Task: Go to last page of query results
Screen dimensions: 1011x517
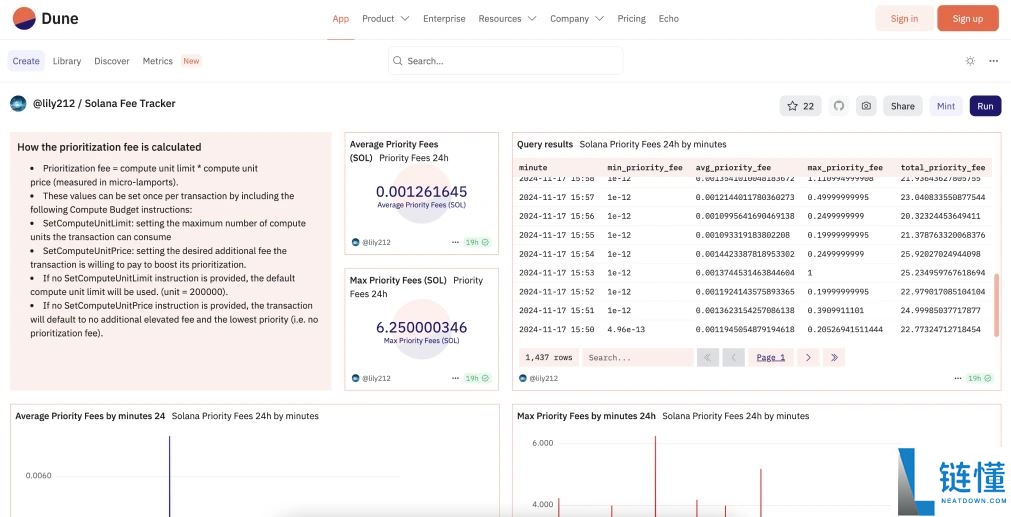Action: point(834,357)
